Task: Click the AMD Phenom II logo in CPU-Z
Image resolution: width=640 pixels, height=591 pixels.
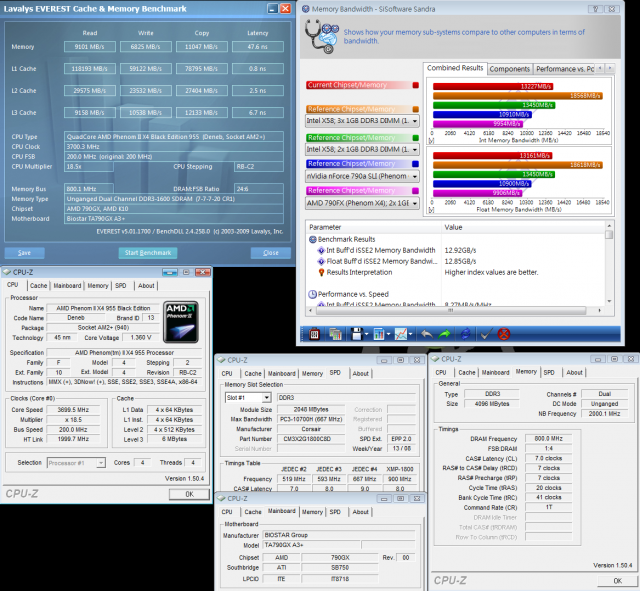Action: click(181, 322)
